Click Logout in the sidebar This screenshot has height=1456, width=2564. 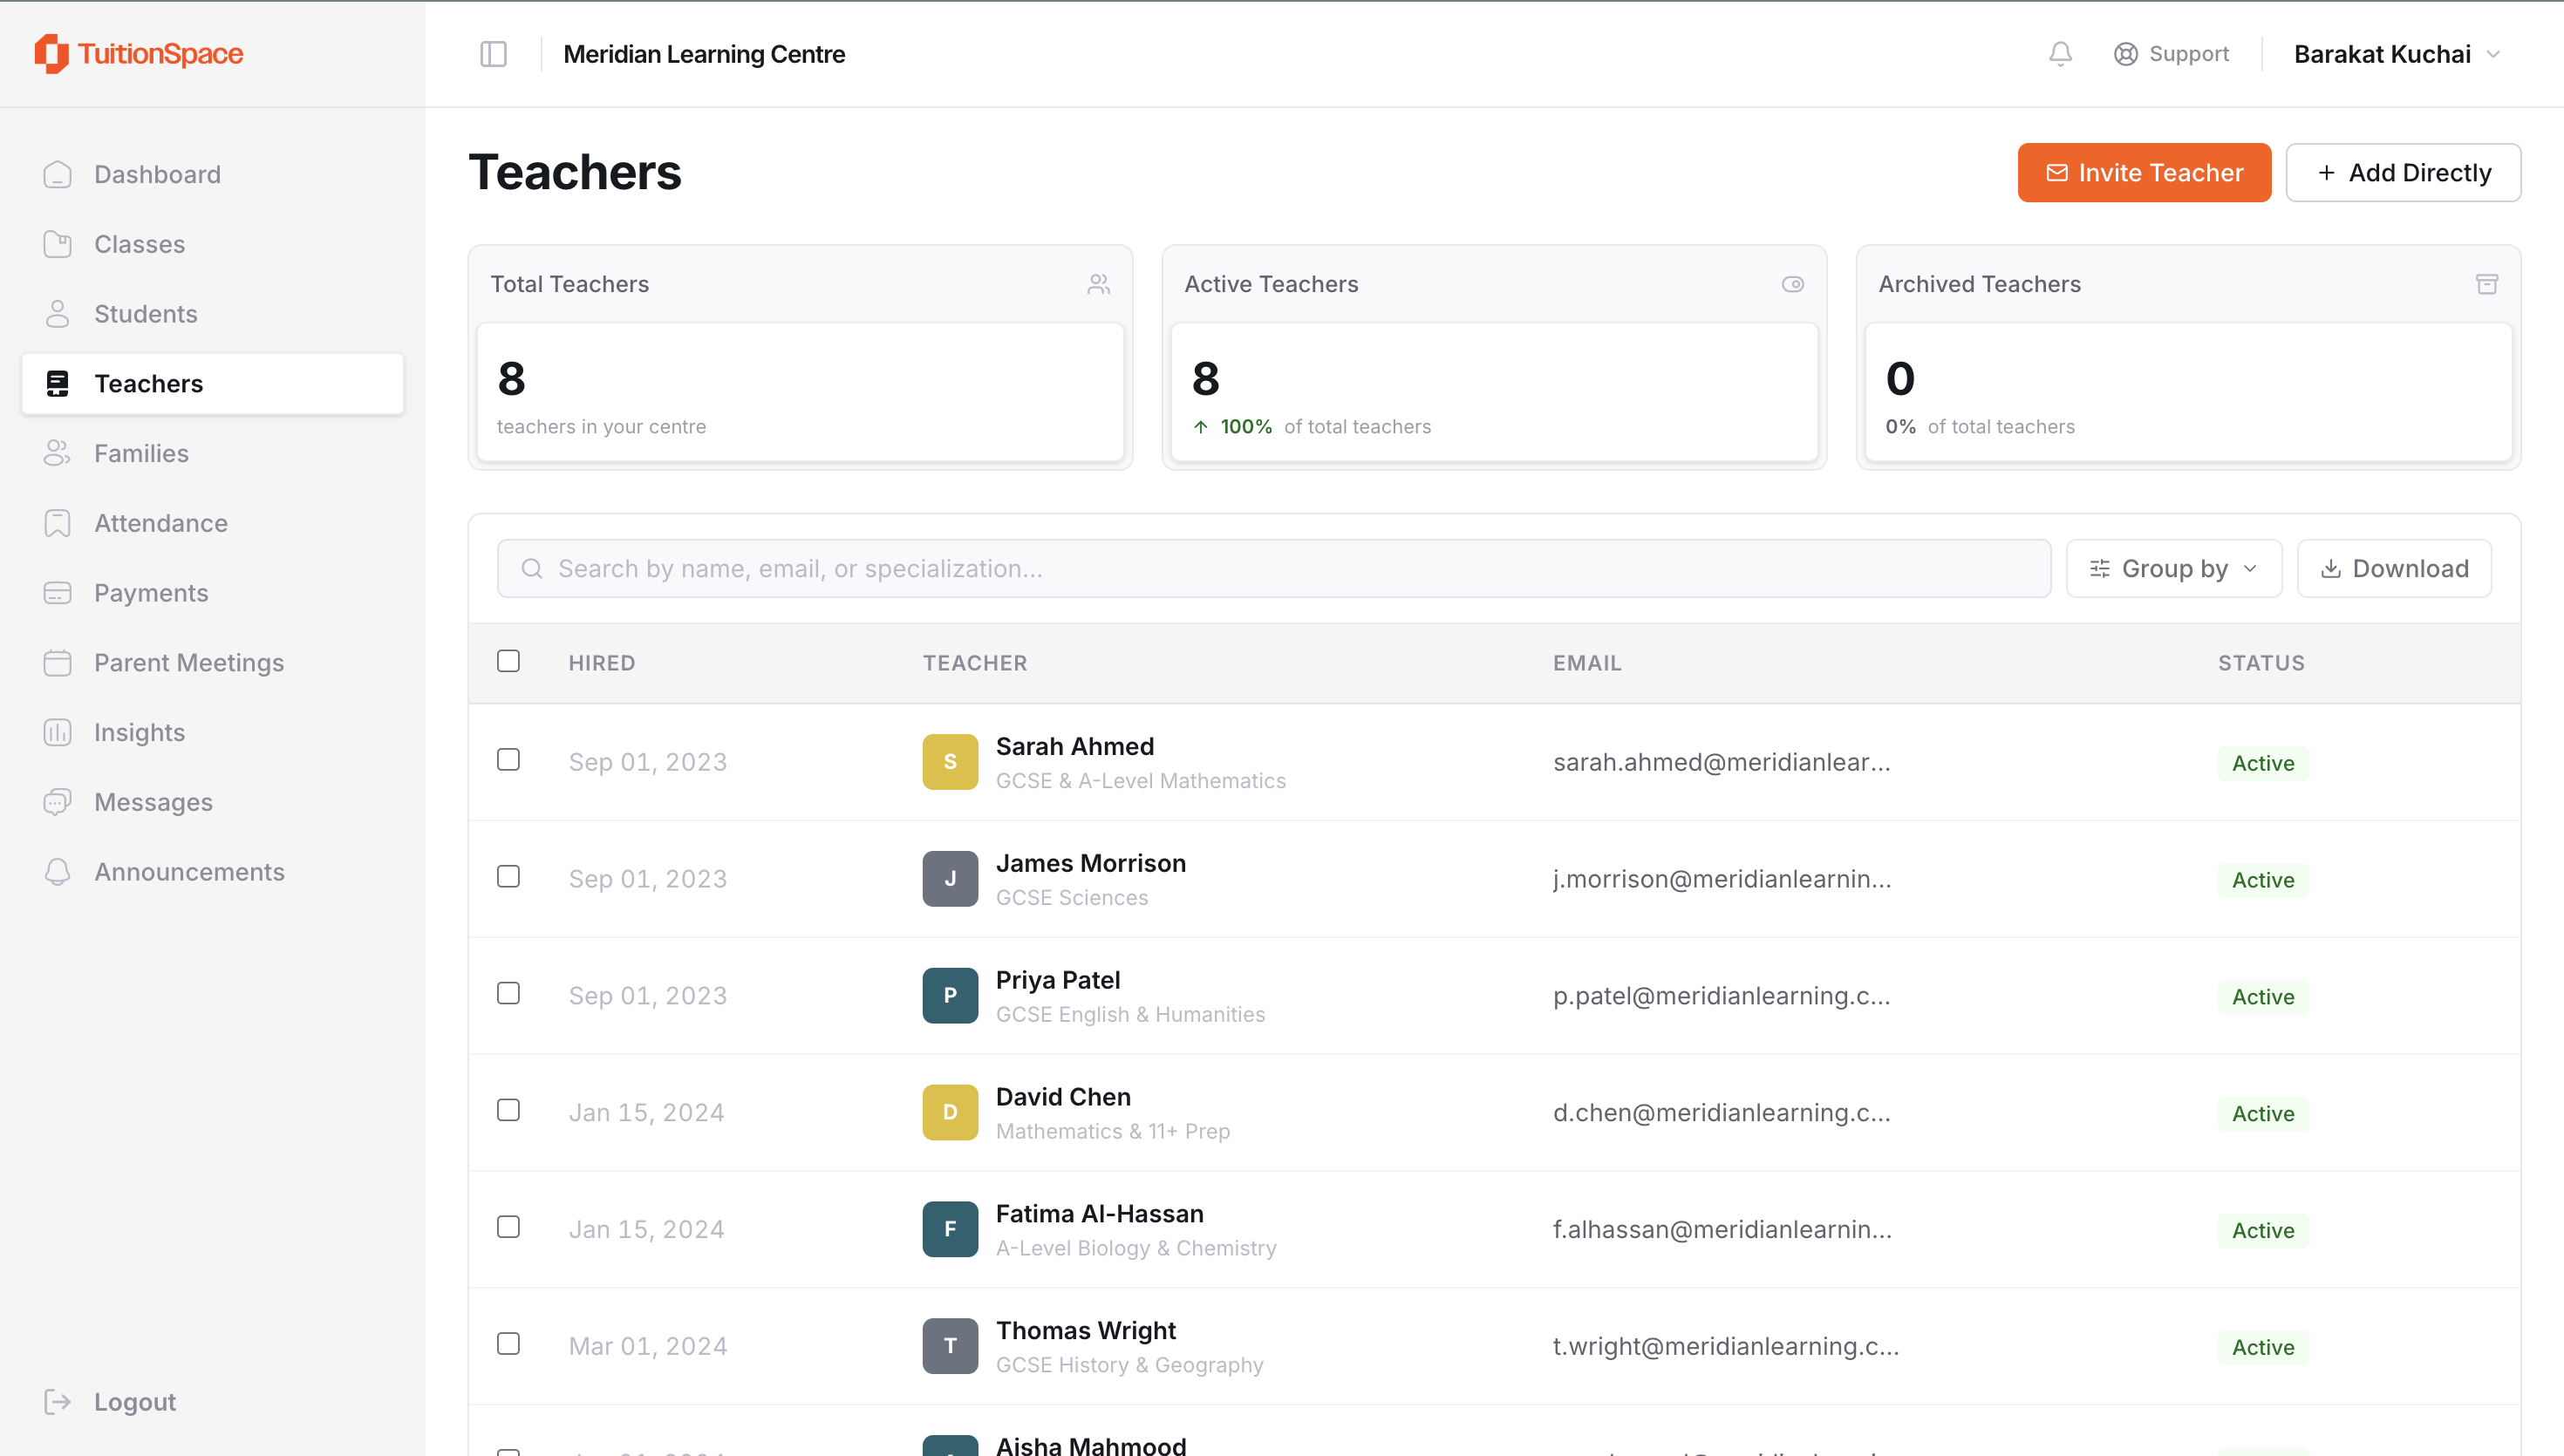(212, 1402)
